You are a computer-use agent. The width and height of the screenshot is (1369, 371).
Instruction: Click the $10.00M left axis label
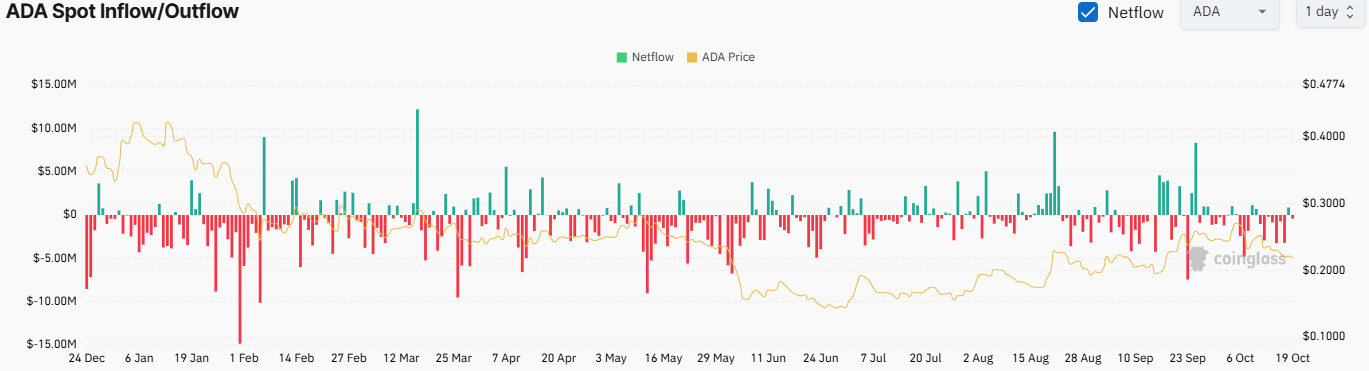[x=55, y=128]
